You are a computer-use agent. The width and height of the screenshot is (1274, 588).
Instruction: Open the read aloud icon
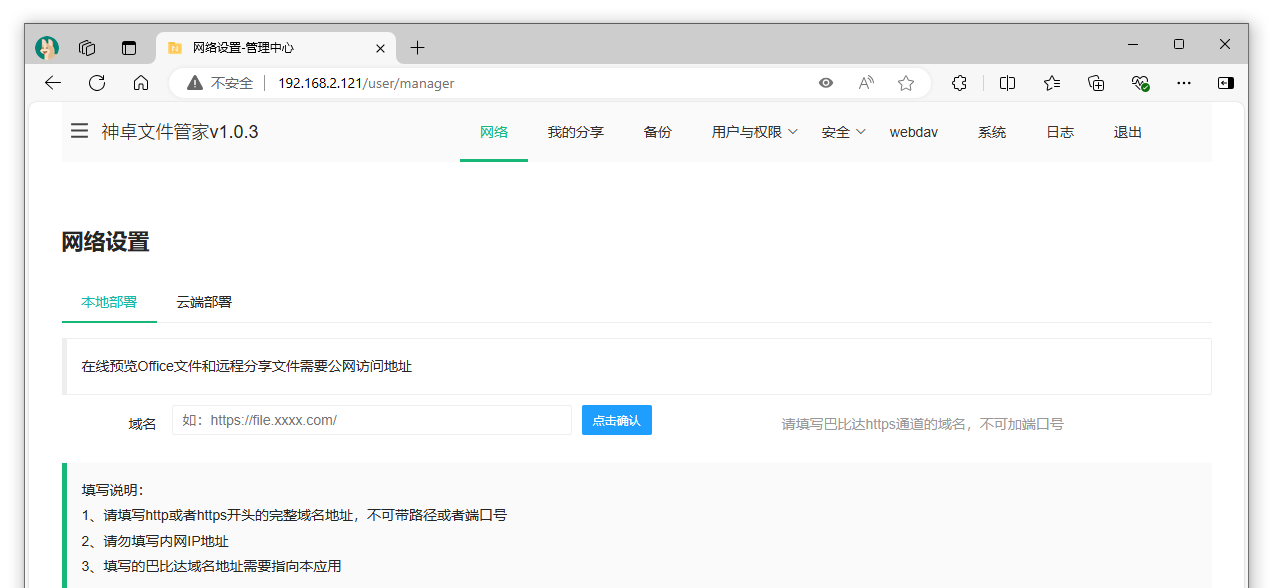tap(866, 83)
